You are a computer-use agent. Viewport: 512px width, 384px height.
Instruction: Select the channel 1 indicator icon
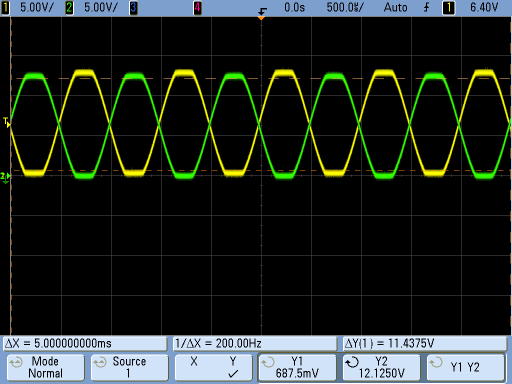coord(5,8)
